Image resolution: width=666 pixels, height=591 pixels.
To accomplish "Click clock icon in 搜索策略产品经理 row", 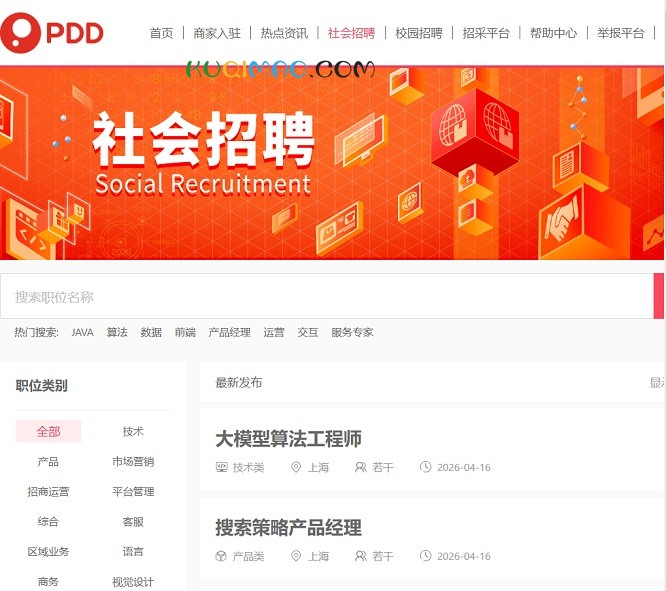I will [426, 556].
